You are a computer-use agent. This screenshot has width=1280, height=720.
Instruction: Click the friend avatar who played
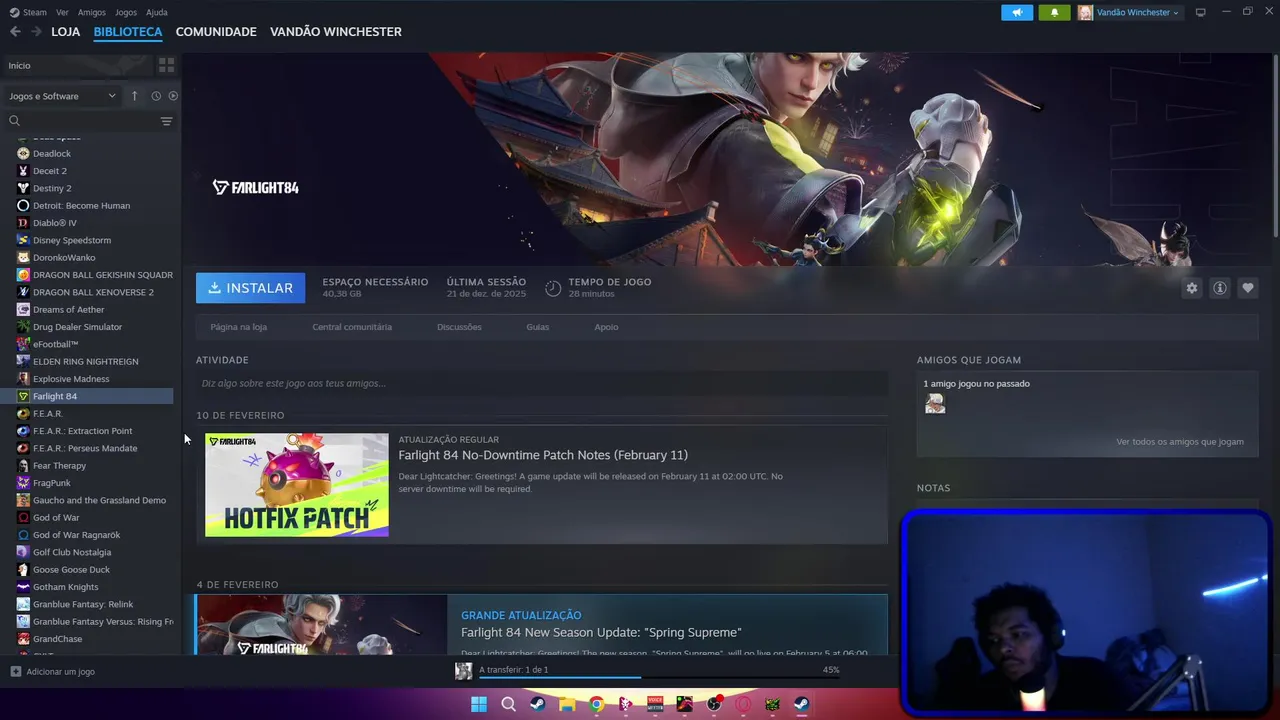point(935,404)
